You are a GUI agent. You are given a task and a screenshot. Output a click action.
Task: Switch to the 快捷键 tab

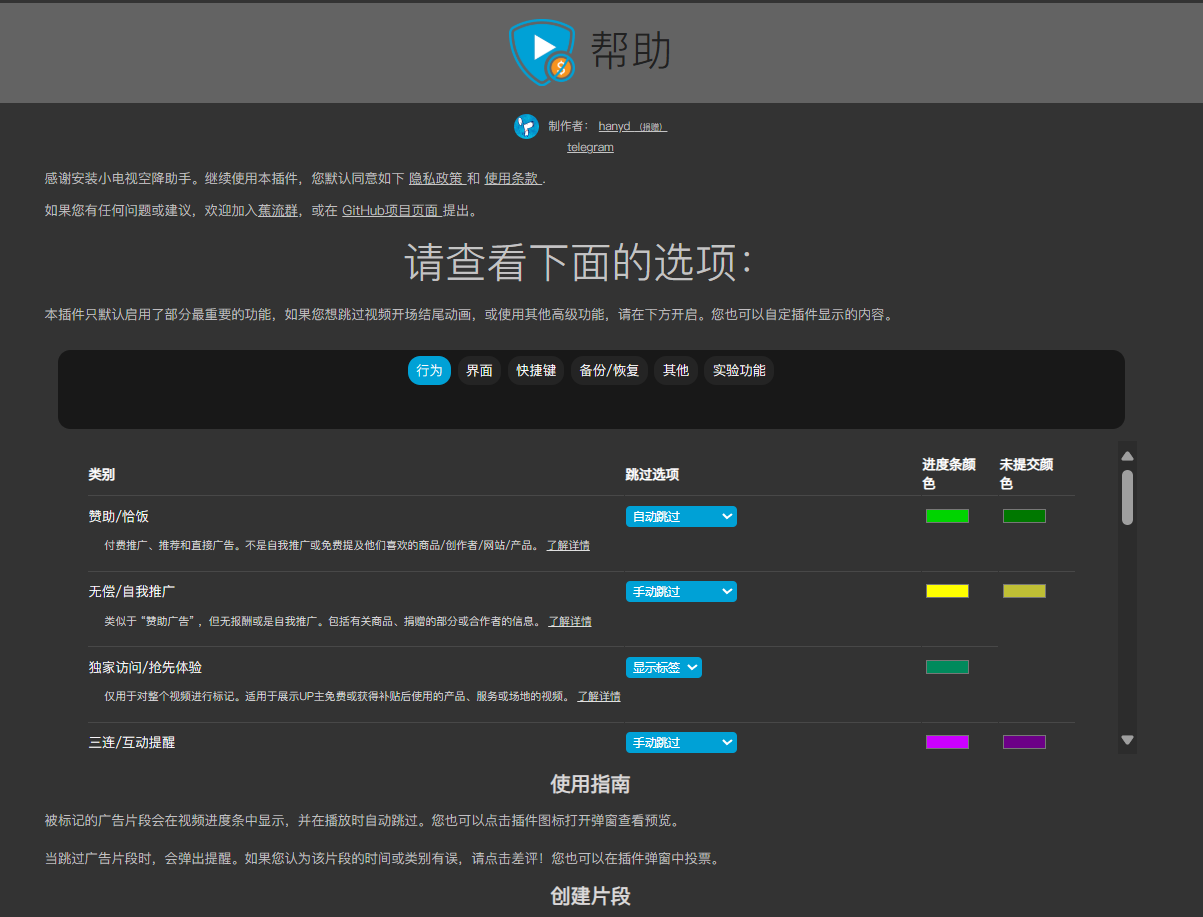[535, 370]
